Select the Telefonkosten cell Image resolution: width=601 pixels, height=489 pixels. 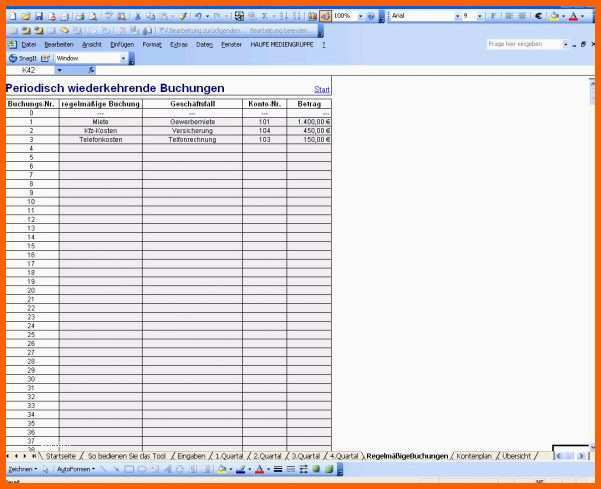coord(101,139)
